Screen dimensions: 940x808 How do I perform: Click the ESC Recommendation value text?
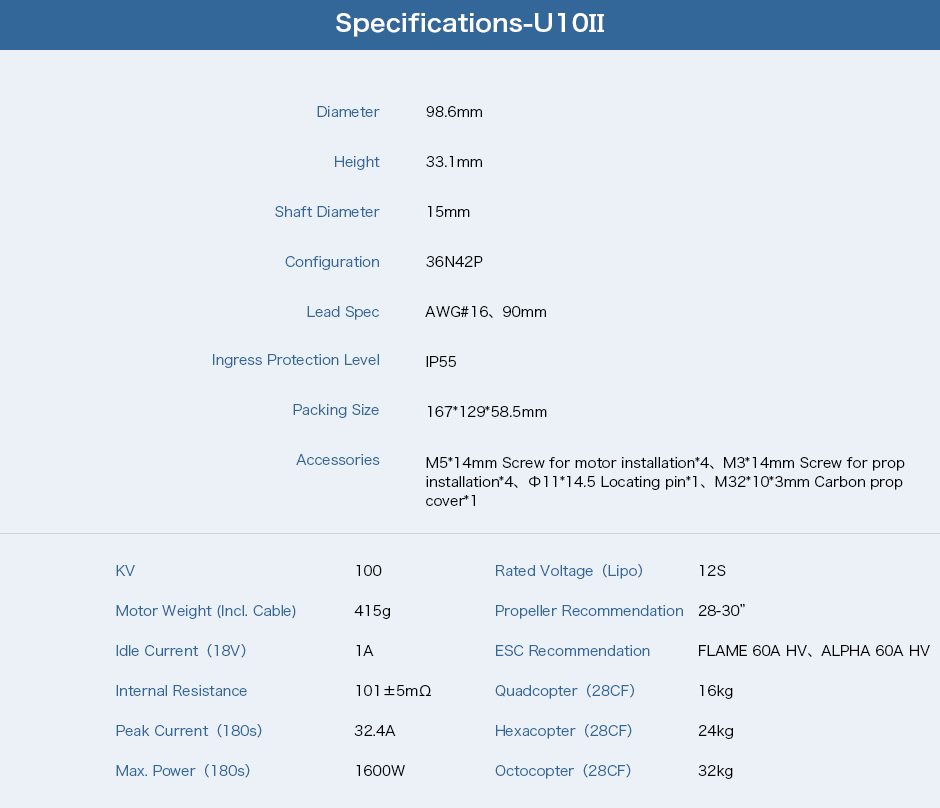tap(813, 651)
